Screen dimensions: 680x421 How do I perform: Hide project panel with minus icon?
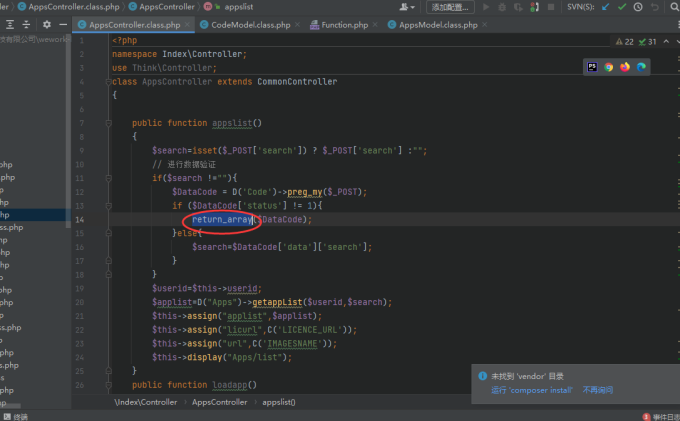(63, 25)
